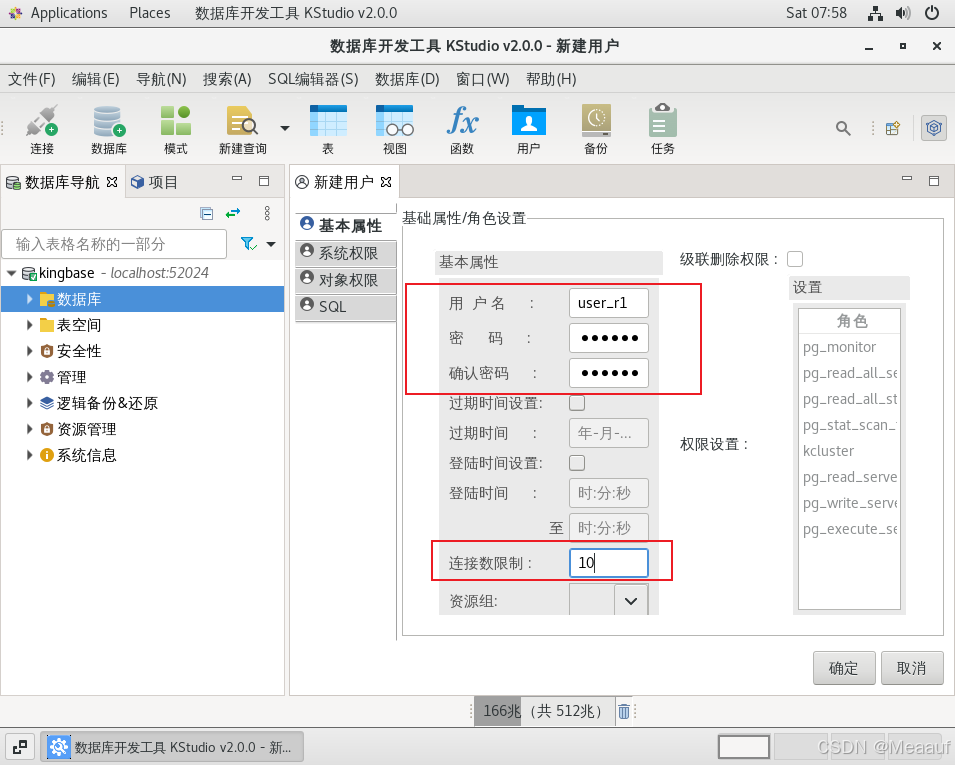This screenshot has width=955, height=765.
Task: Close the 新建用户 tab
Action: pyautogui.click(x=386, y=182)
